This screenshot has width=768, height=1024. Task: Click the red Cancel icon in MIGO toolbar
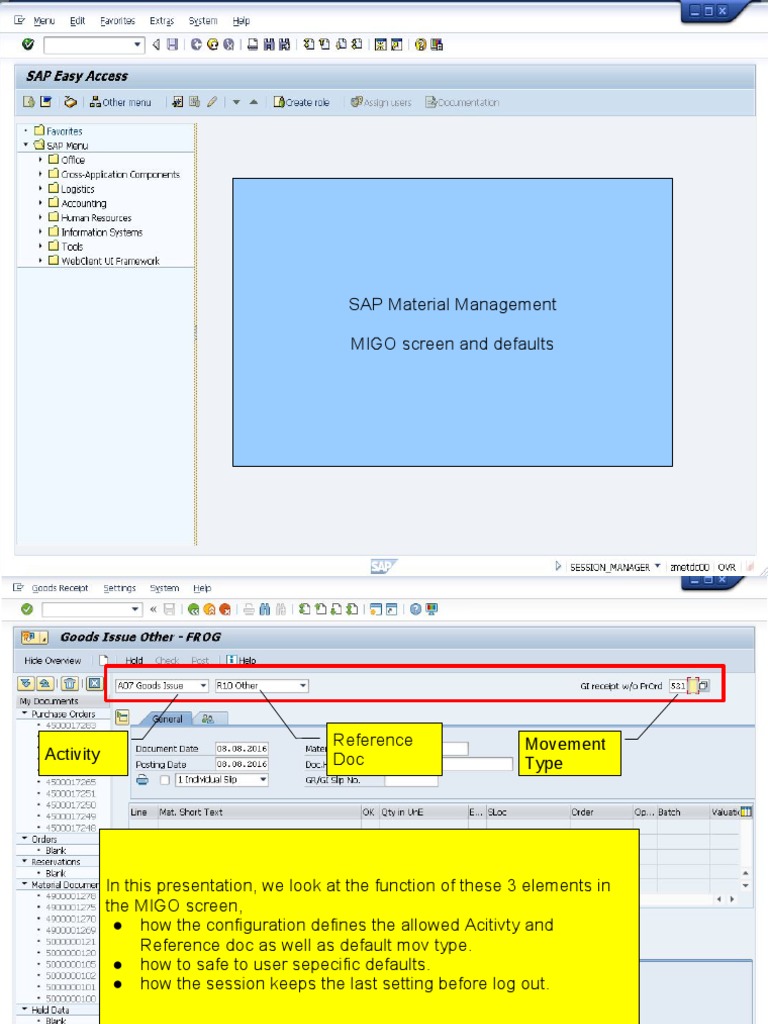click(x=225, y=609)
